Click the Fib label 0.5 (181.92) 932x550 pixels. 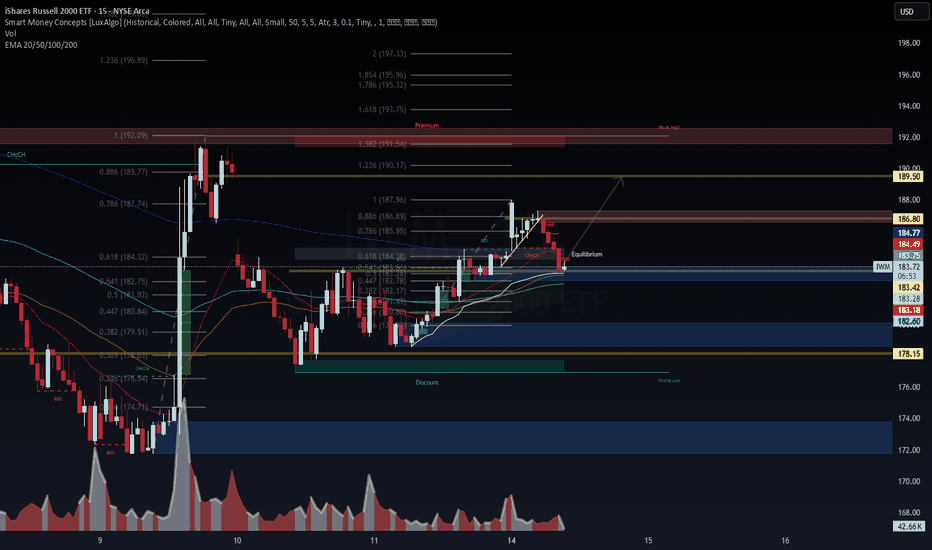[x=127, y=295]
